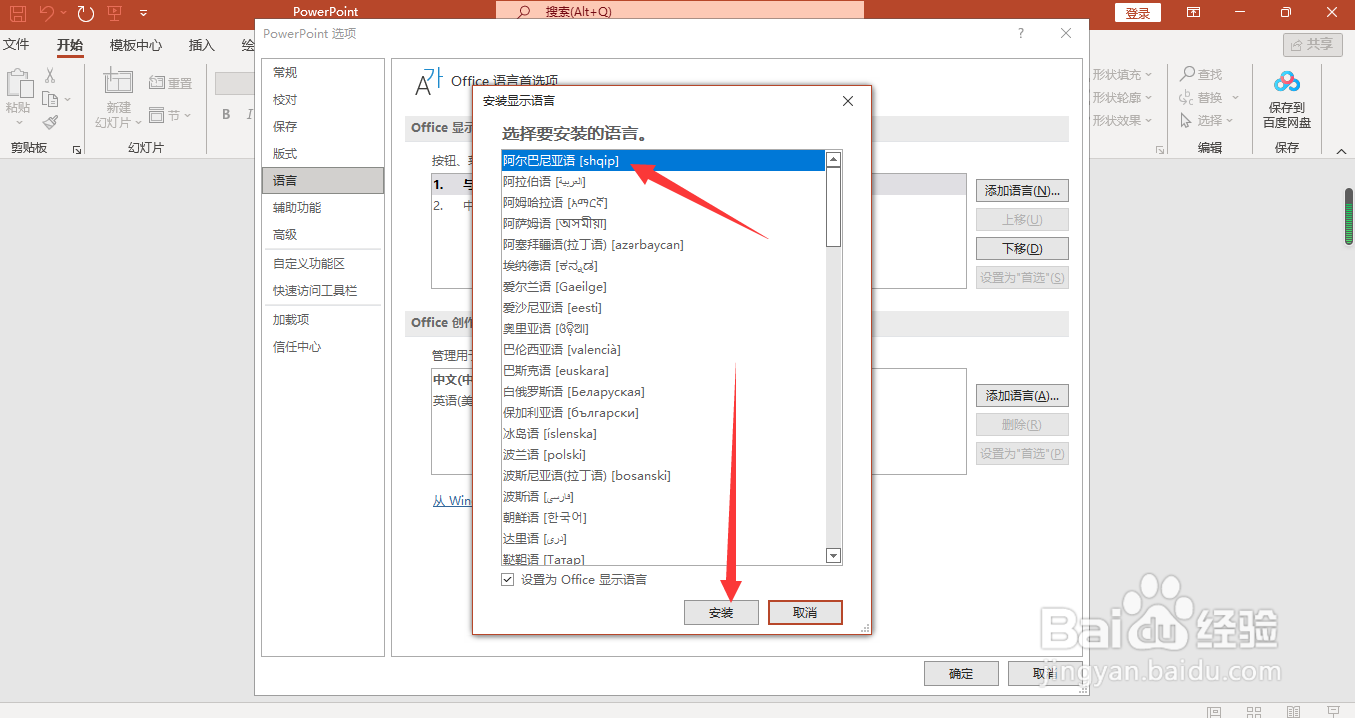
Task: Select 版式 in PowerPoint options sidebar
Action: tap(323, 154)
